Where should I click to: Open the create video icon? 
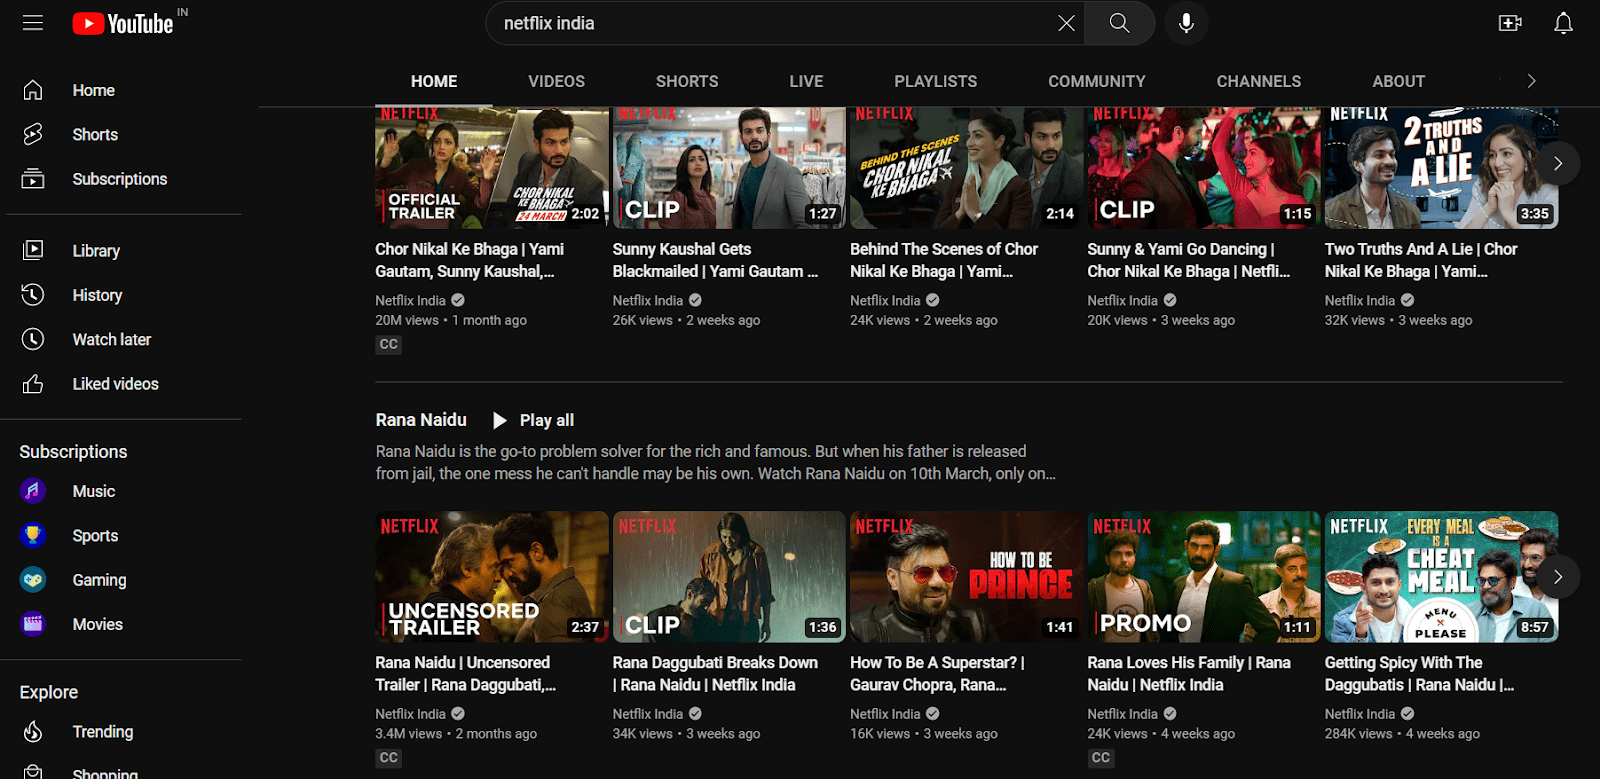click(x=1510, y=23)
